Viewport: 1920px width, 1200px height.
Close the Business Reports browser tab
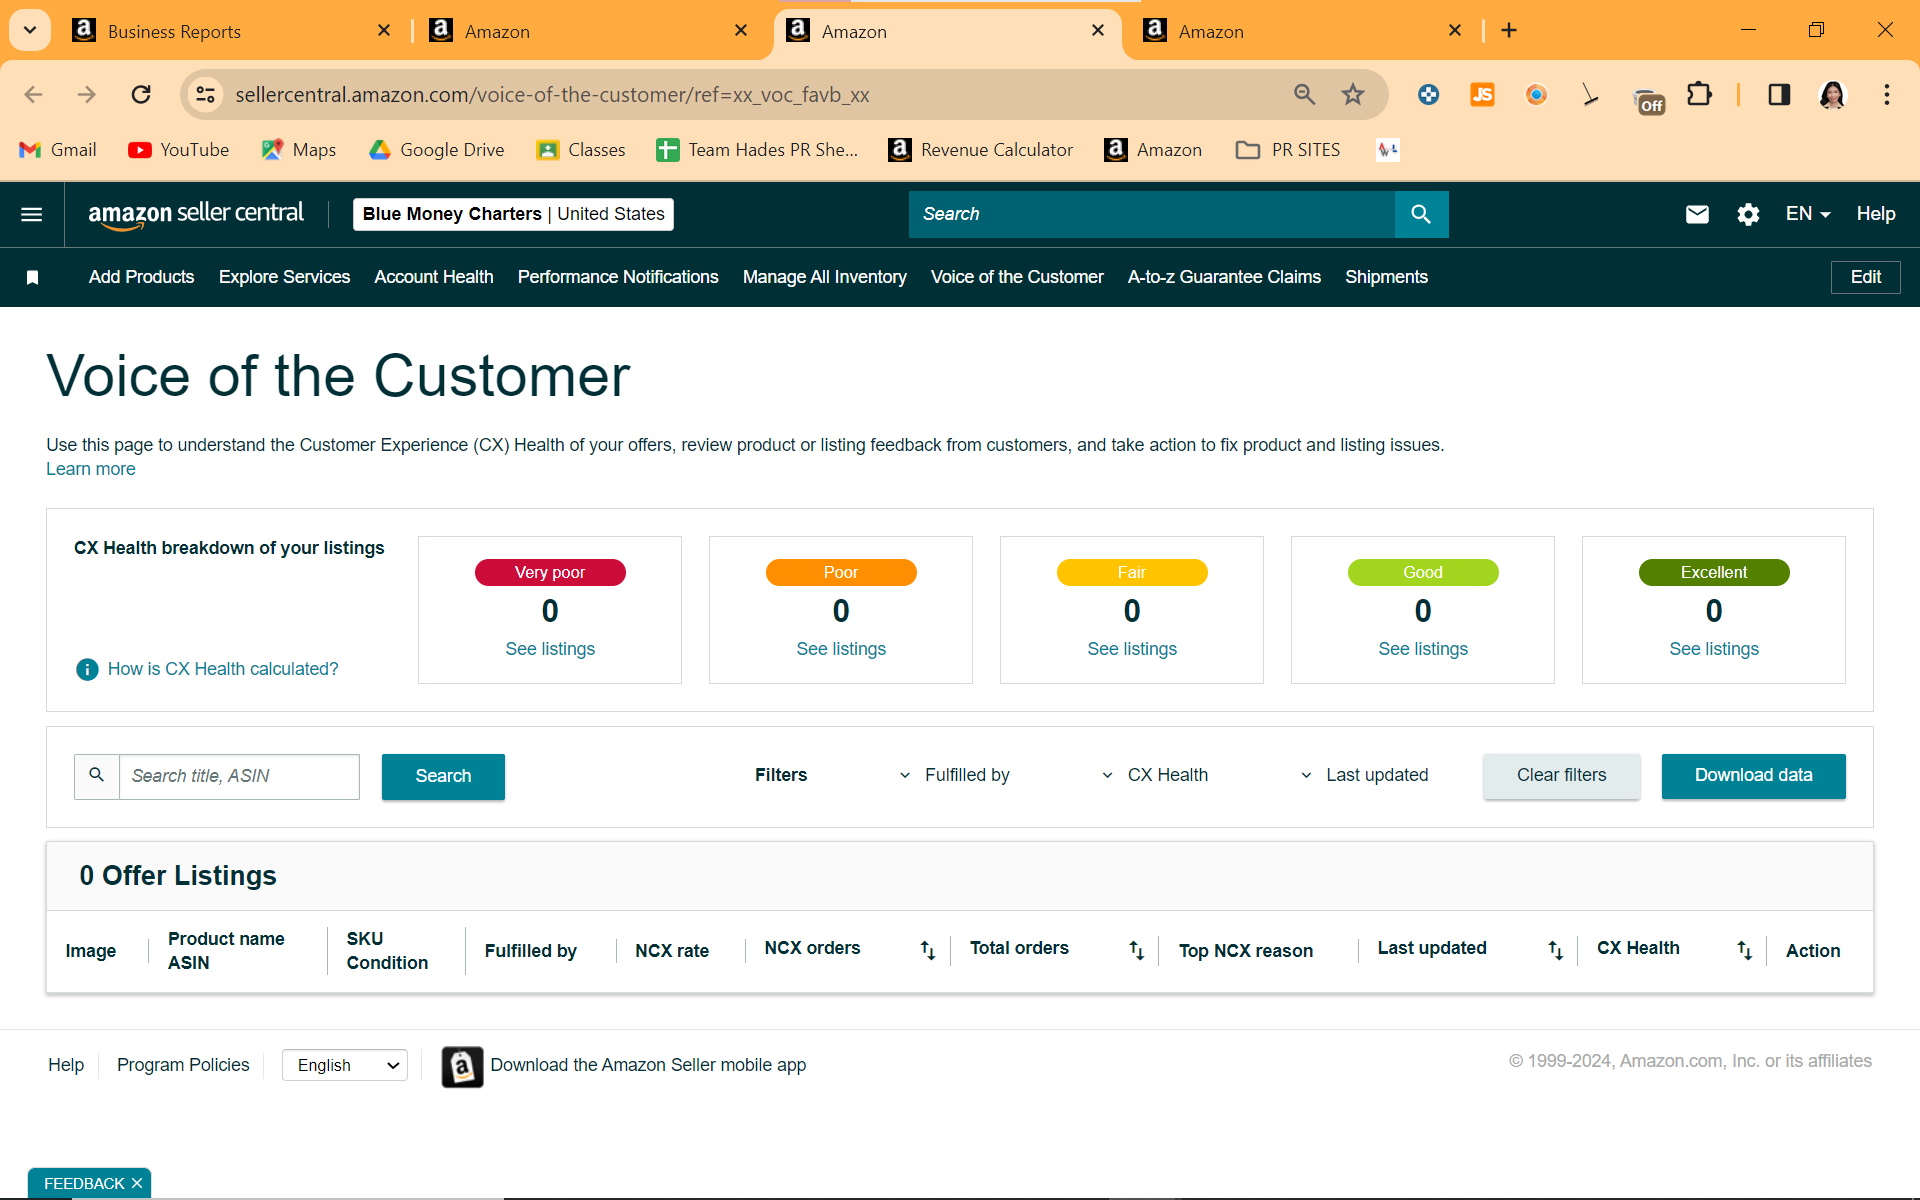(x=384, y=31)
